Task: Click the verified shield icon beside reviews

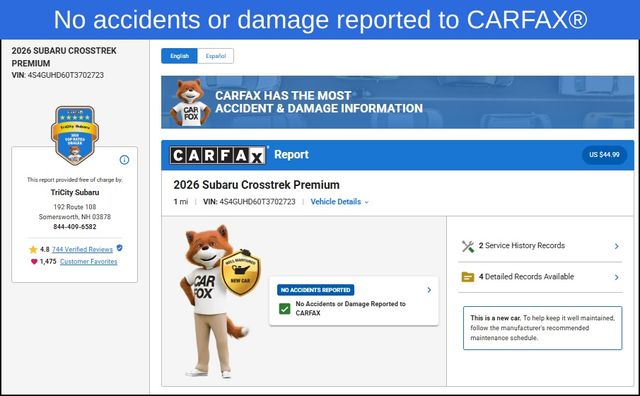Action: [120, 248]
